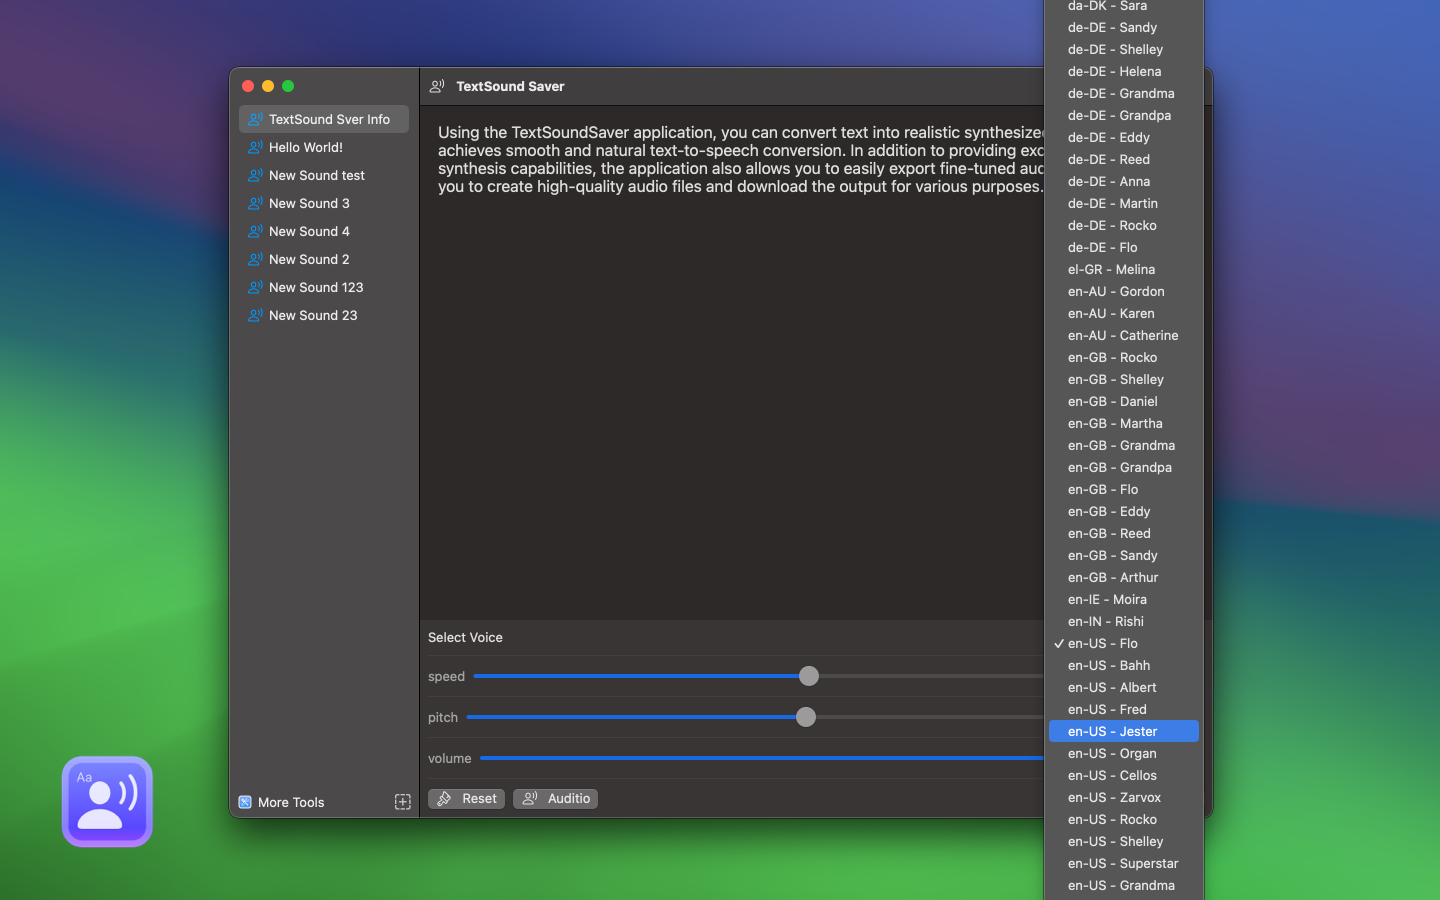Select the checked en-US - Flo voice
The image size is (1440, 900).
1124,643
